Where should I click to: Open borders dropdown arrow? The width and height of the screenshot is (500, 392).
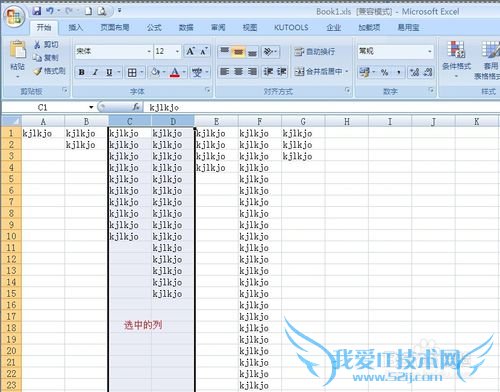[x=142, y=72]
